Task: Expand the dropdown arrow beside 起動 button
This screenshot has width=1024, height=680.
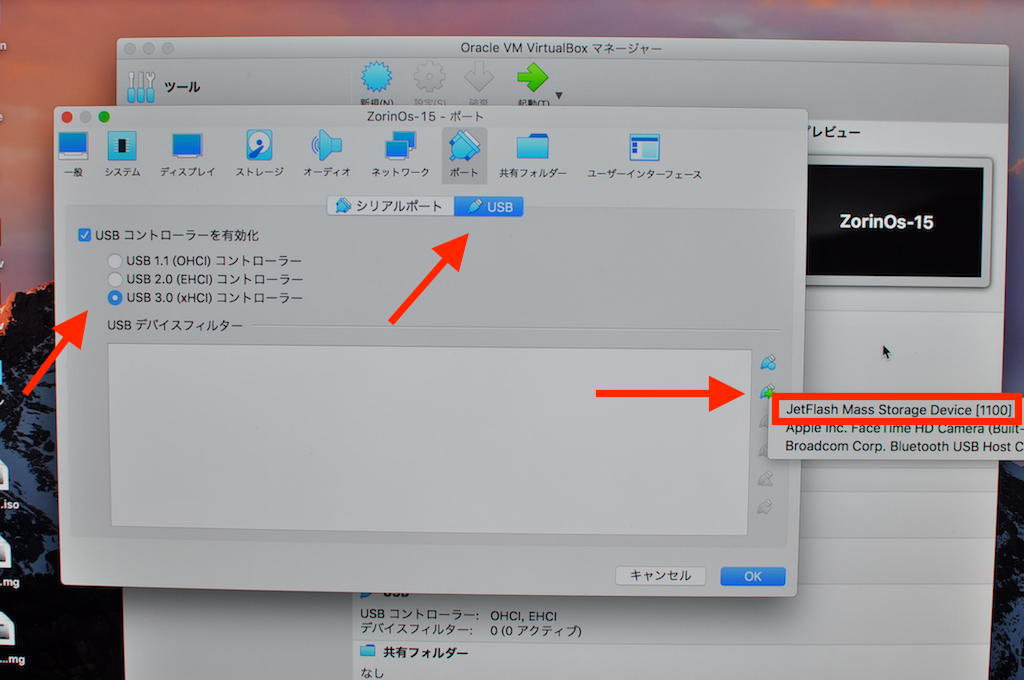Action: pyautogui.click(x=558, y=96)
